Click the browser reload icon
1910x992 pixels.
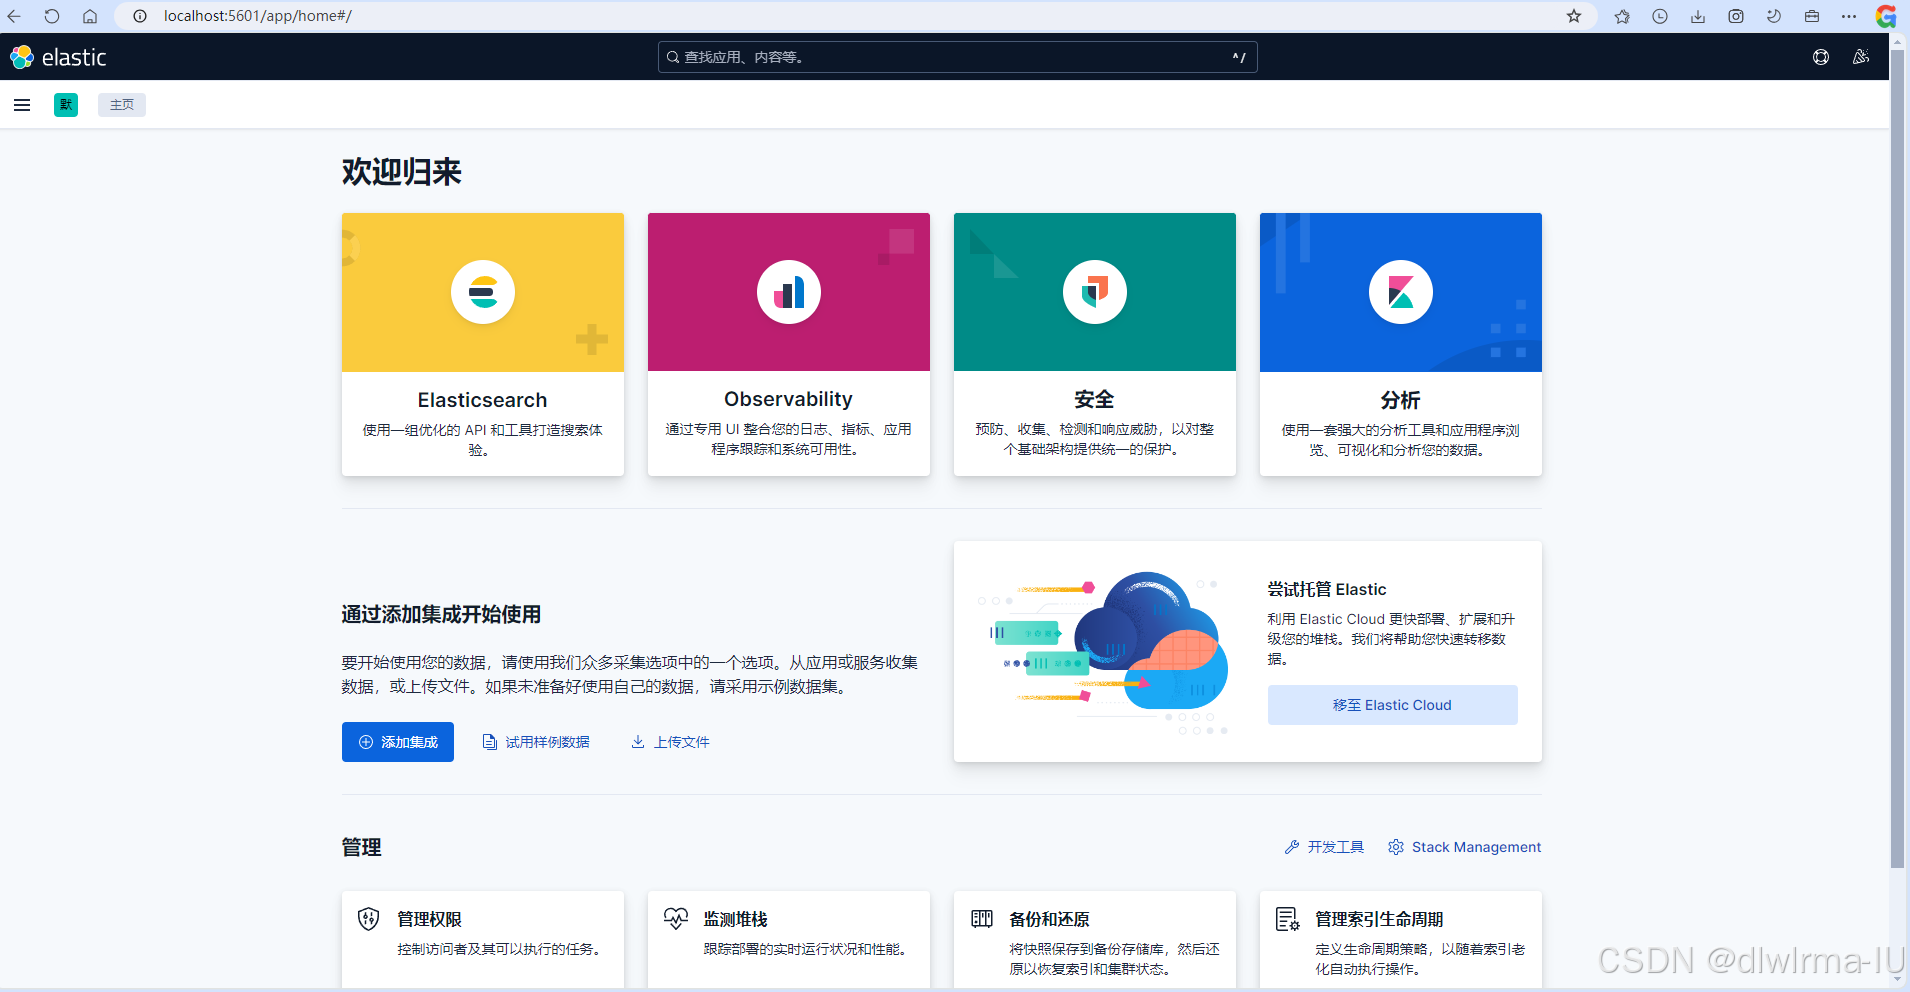tap(52, 16)
